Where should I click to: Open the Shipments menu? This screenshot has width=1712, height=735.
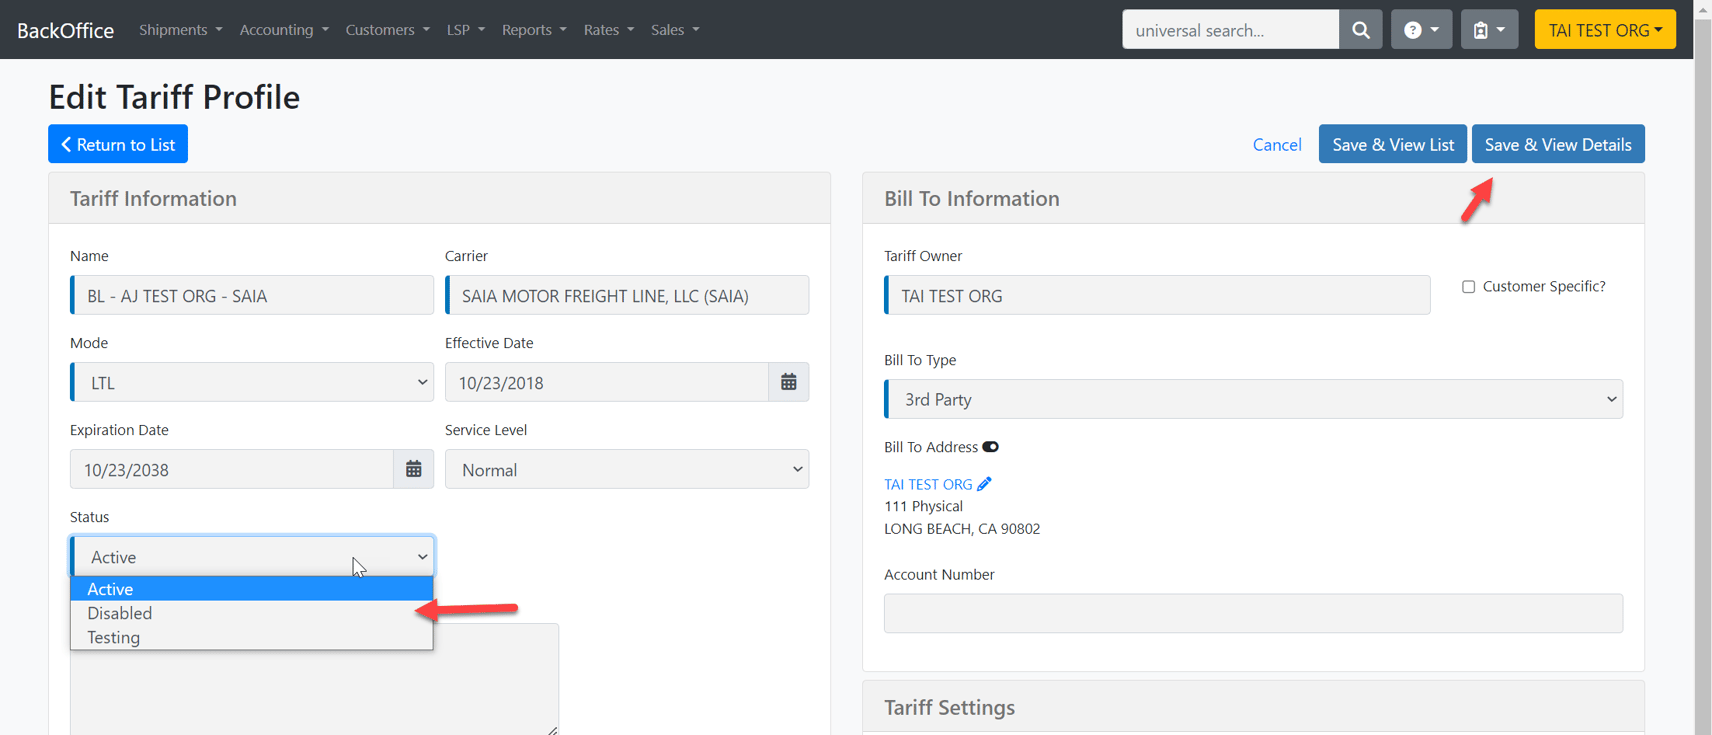(180, 30)
